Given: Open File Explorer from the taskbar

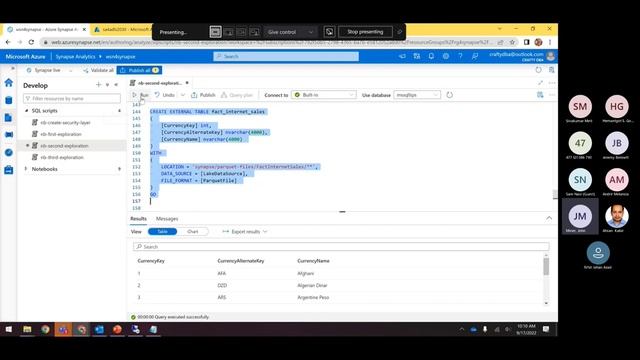Looking at the screenshot, I should coord(27,329).
